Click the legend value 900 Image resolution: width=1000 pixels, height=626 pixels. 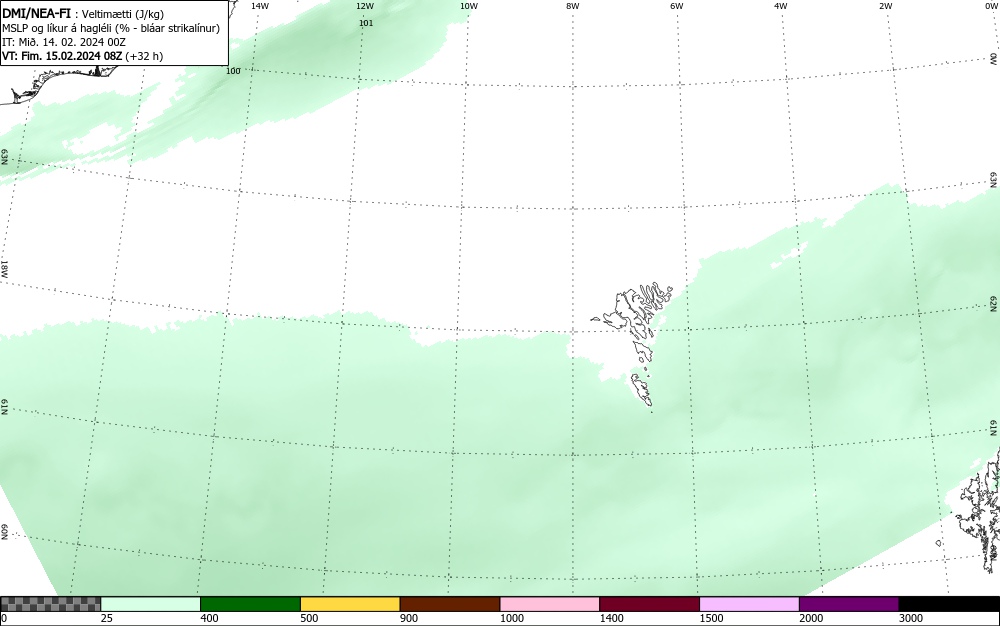click(x=409, y=618)
